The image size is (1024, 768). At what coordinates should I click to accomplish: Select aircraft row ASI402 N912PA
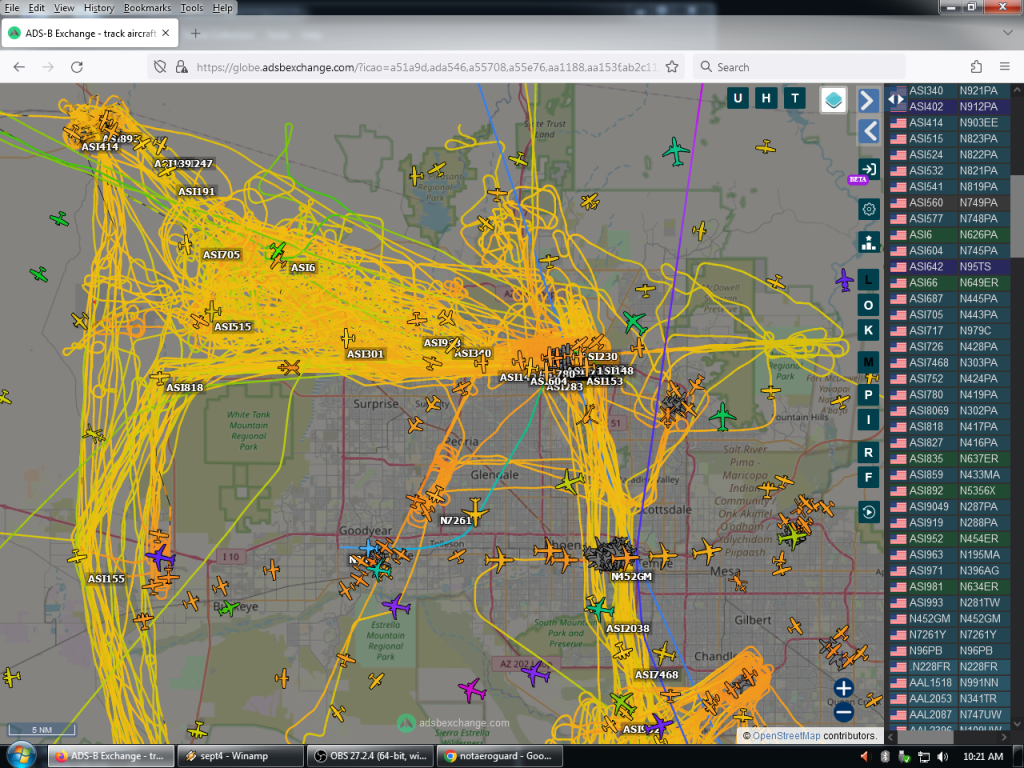949,106
